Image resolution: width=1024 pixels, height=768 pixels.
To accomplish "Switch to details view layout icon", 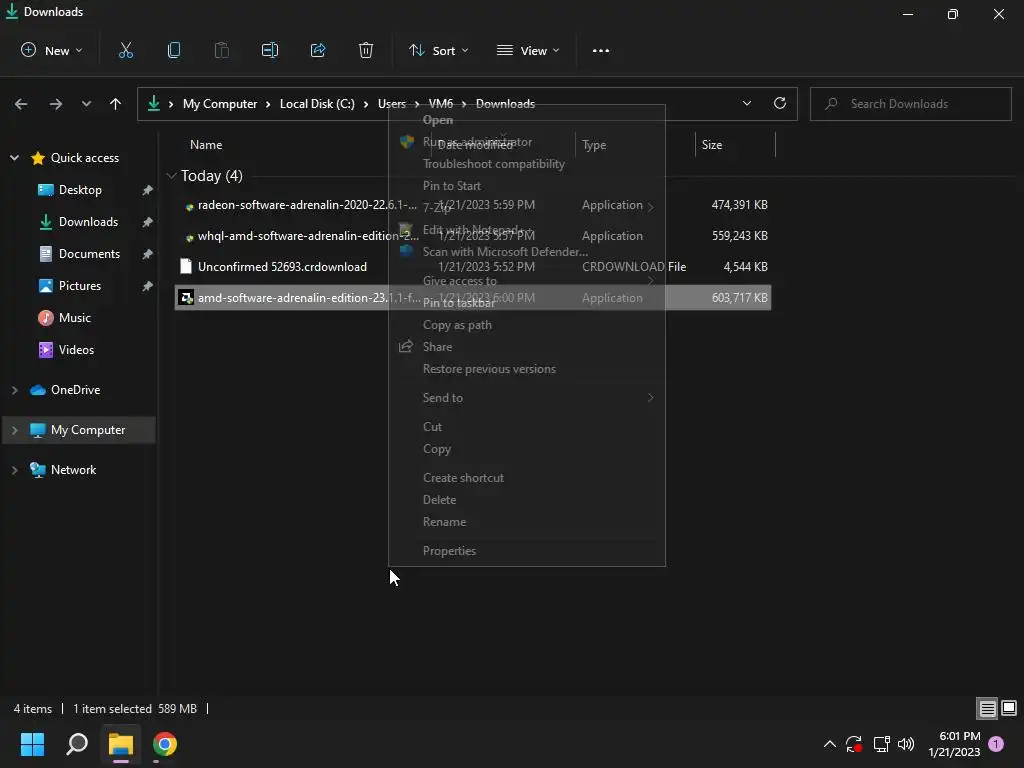I will (x=987, y=708).
